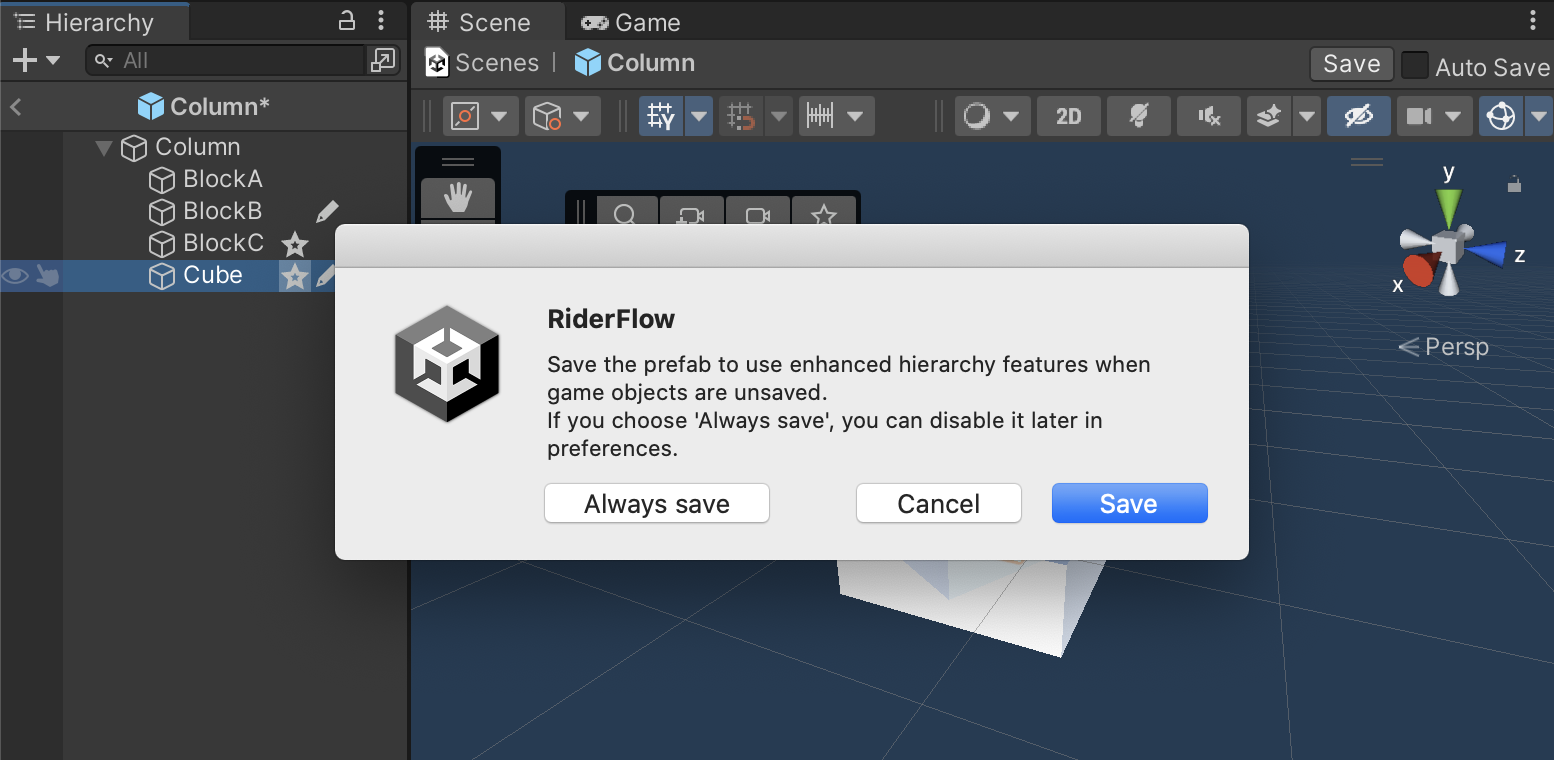
Task: Open the Hierarchy panel kebab menu
Action: [381, 20]
